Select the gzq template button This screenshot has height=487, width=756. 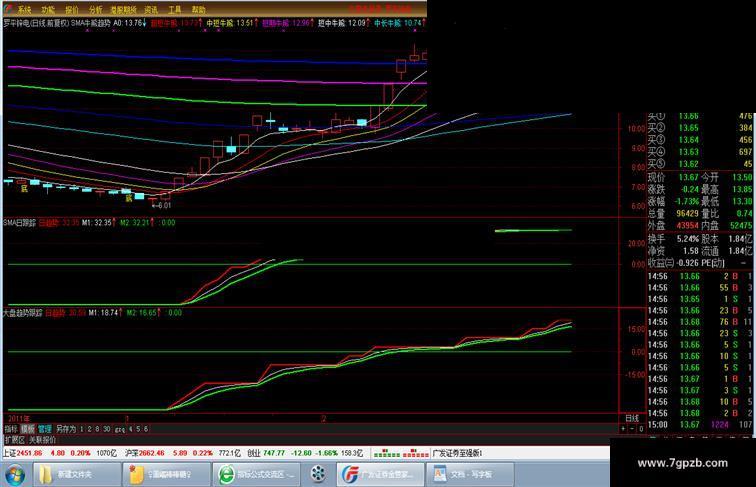pos(120,429)
